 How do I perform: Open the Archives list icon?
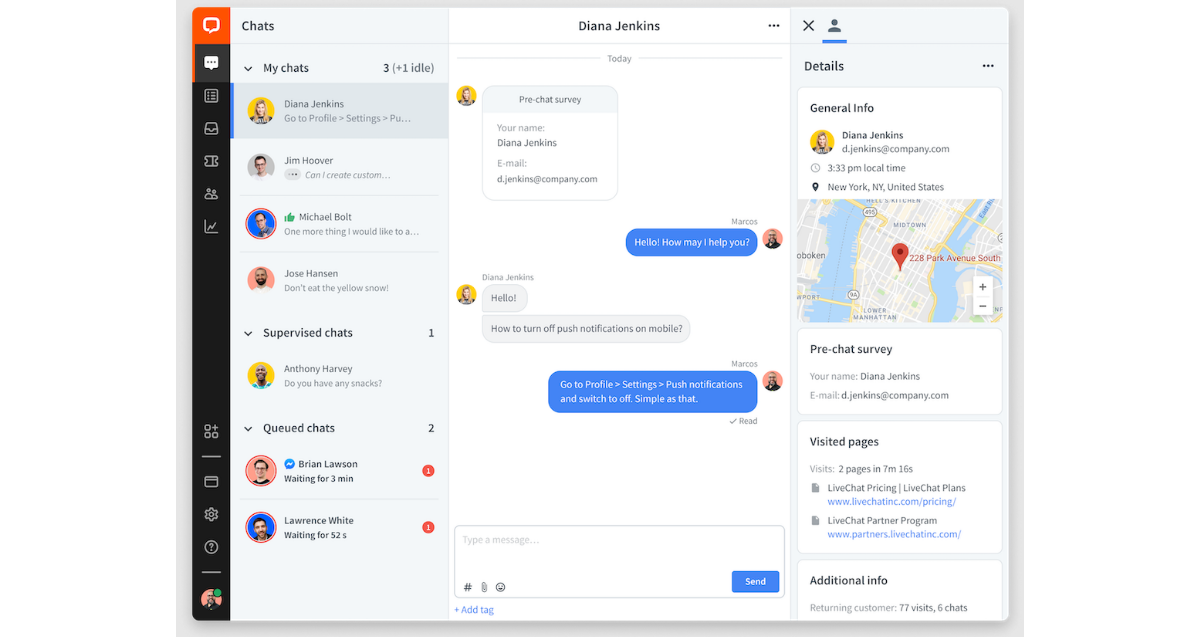point(211,96)
